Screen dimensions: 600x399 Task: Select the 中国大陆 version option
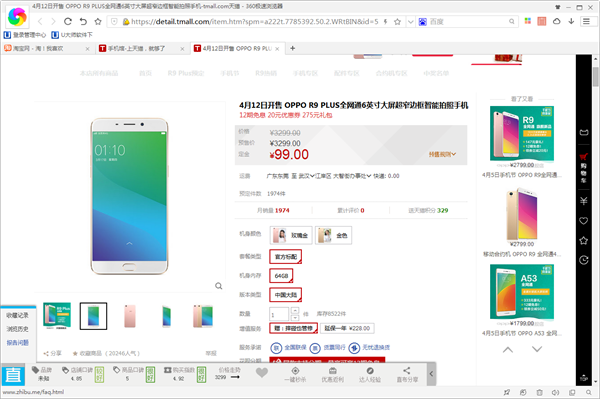pos(285,295)
